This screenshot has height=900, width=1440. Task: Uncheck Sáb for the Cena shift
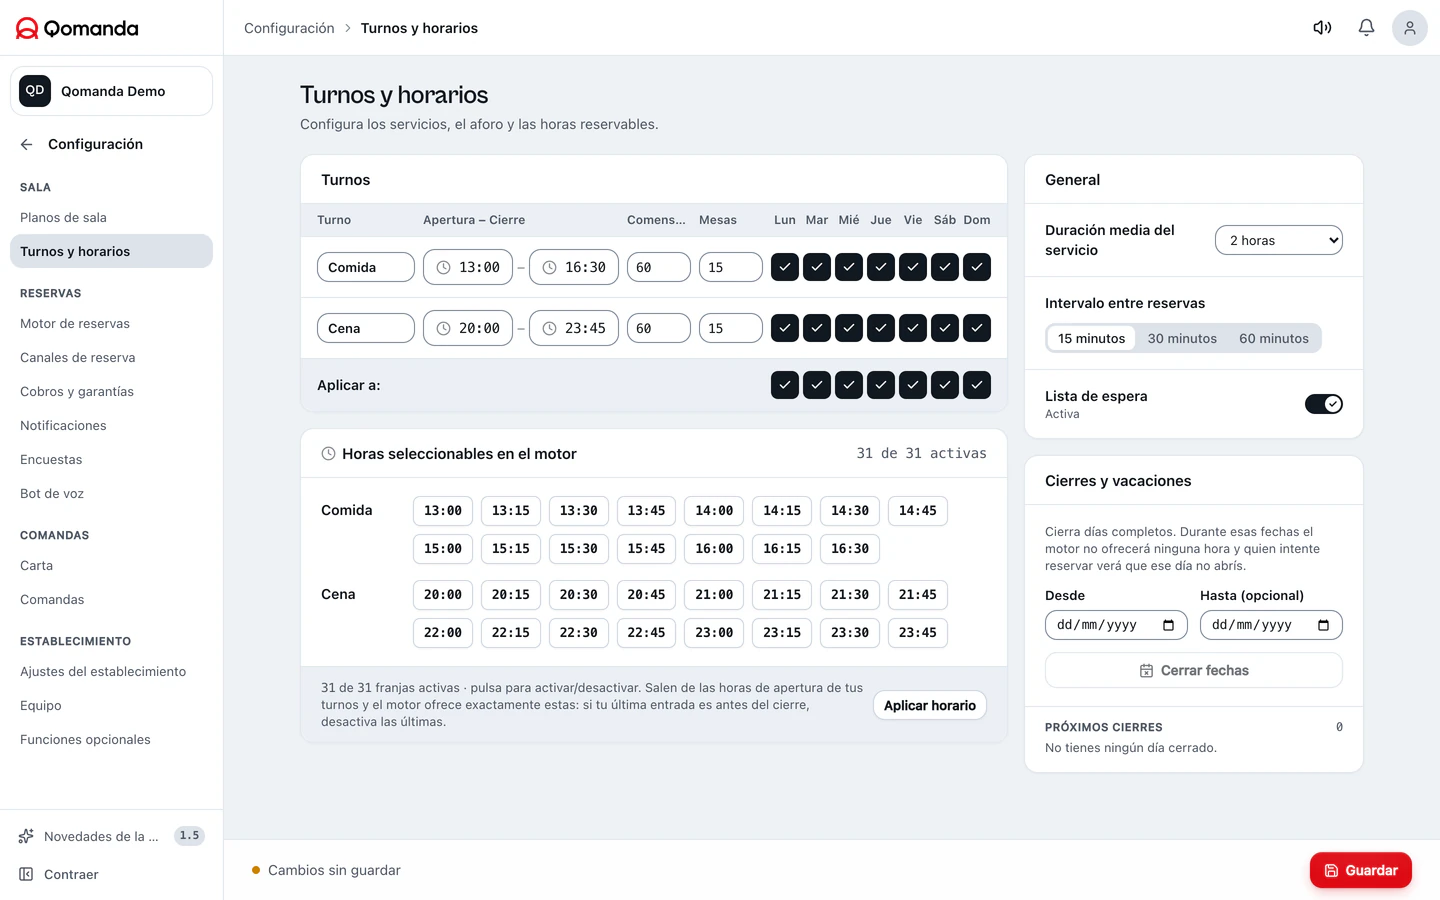(x=945, y=328)
